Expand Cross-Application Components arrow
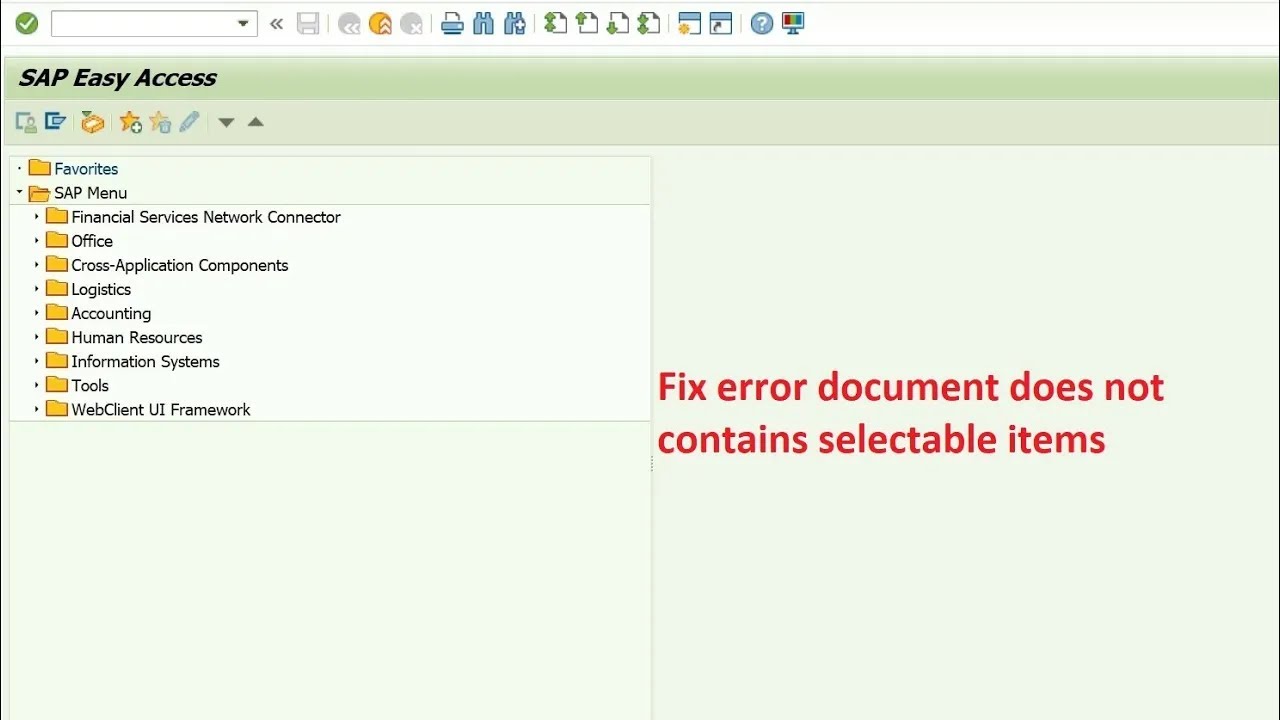This screenshot has width=1280, height=720. pos(37,264)
